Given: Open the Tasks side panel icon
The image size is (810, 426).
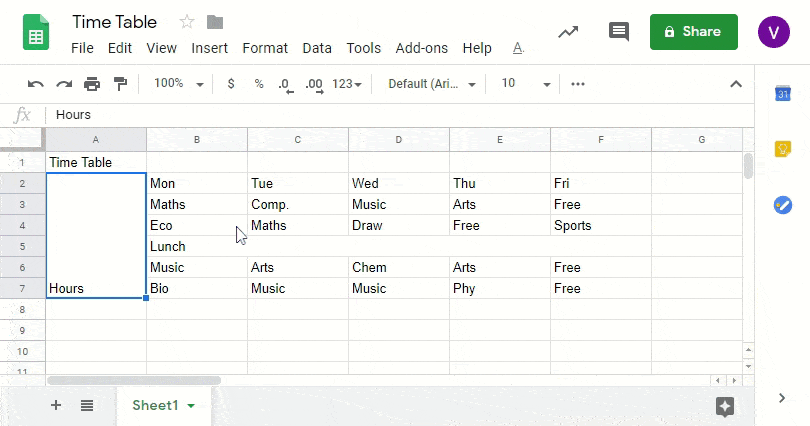Looking at the screenshot, I should pyautogui.click(x=783, y=205).
